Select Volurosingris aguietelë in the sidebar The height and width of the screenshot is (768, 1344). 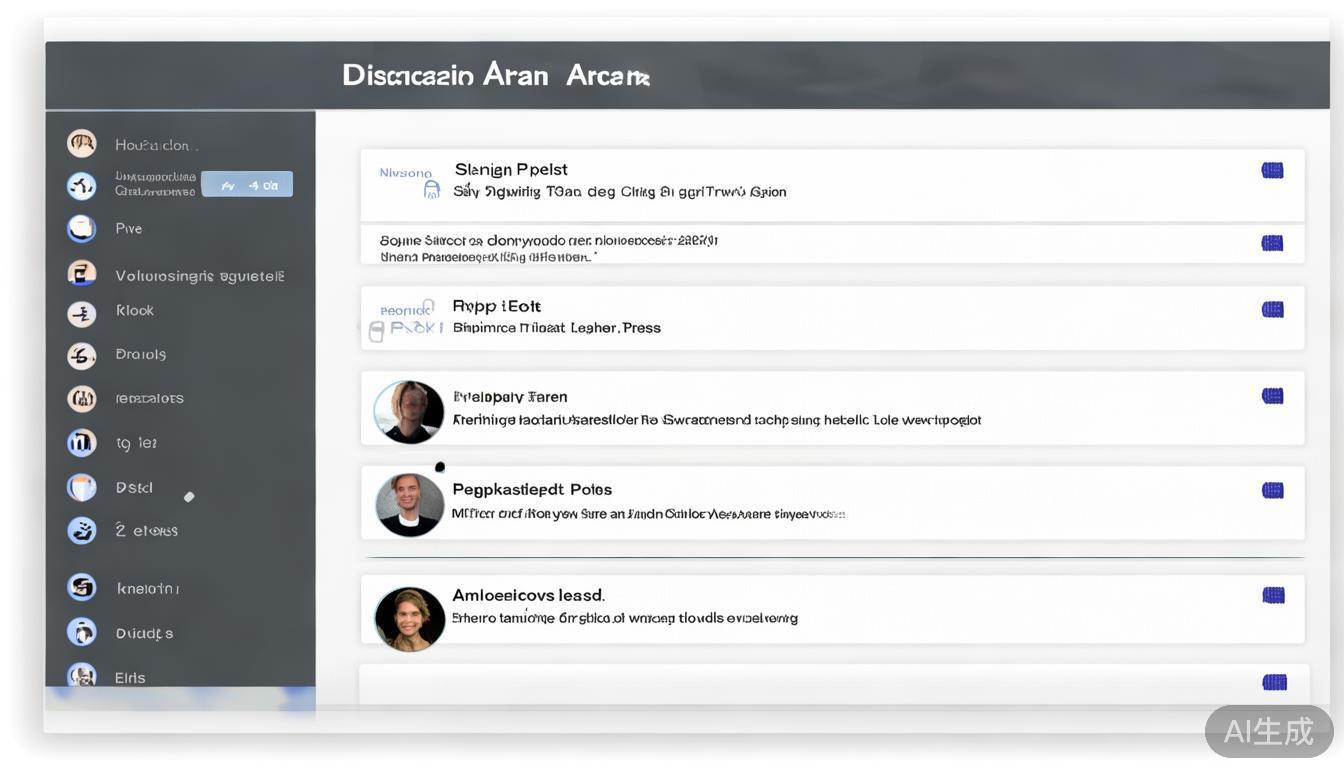point(199,276)
